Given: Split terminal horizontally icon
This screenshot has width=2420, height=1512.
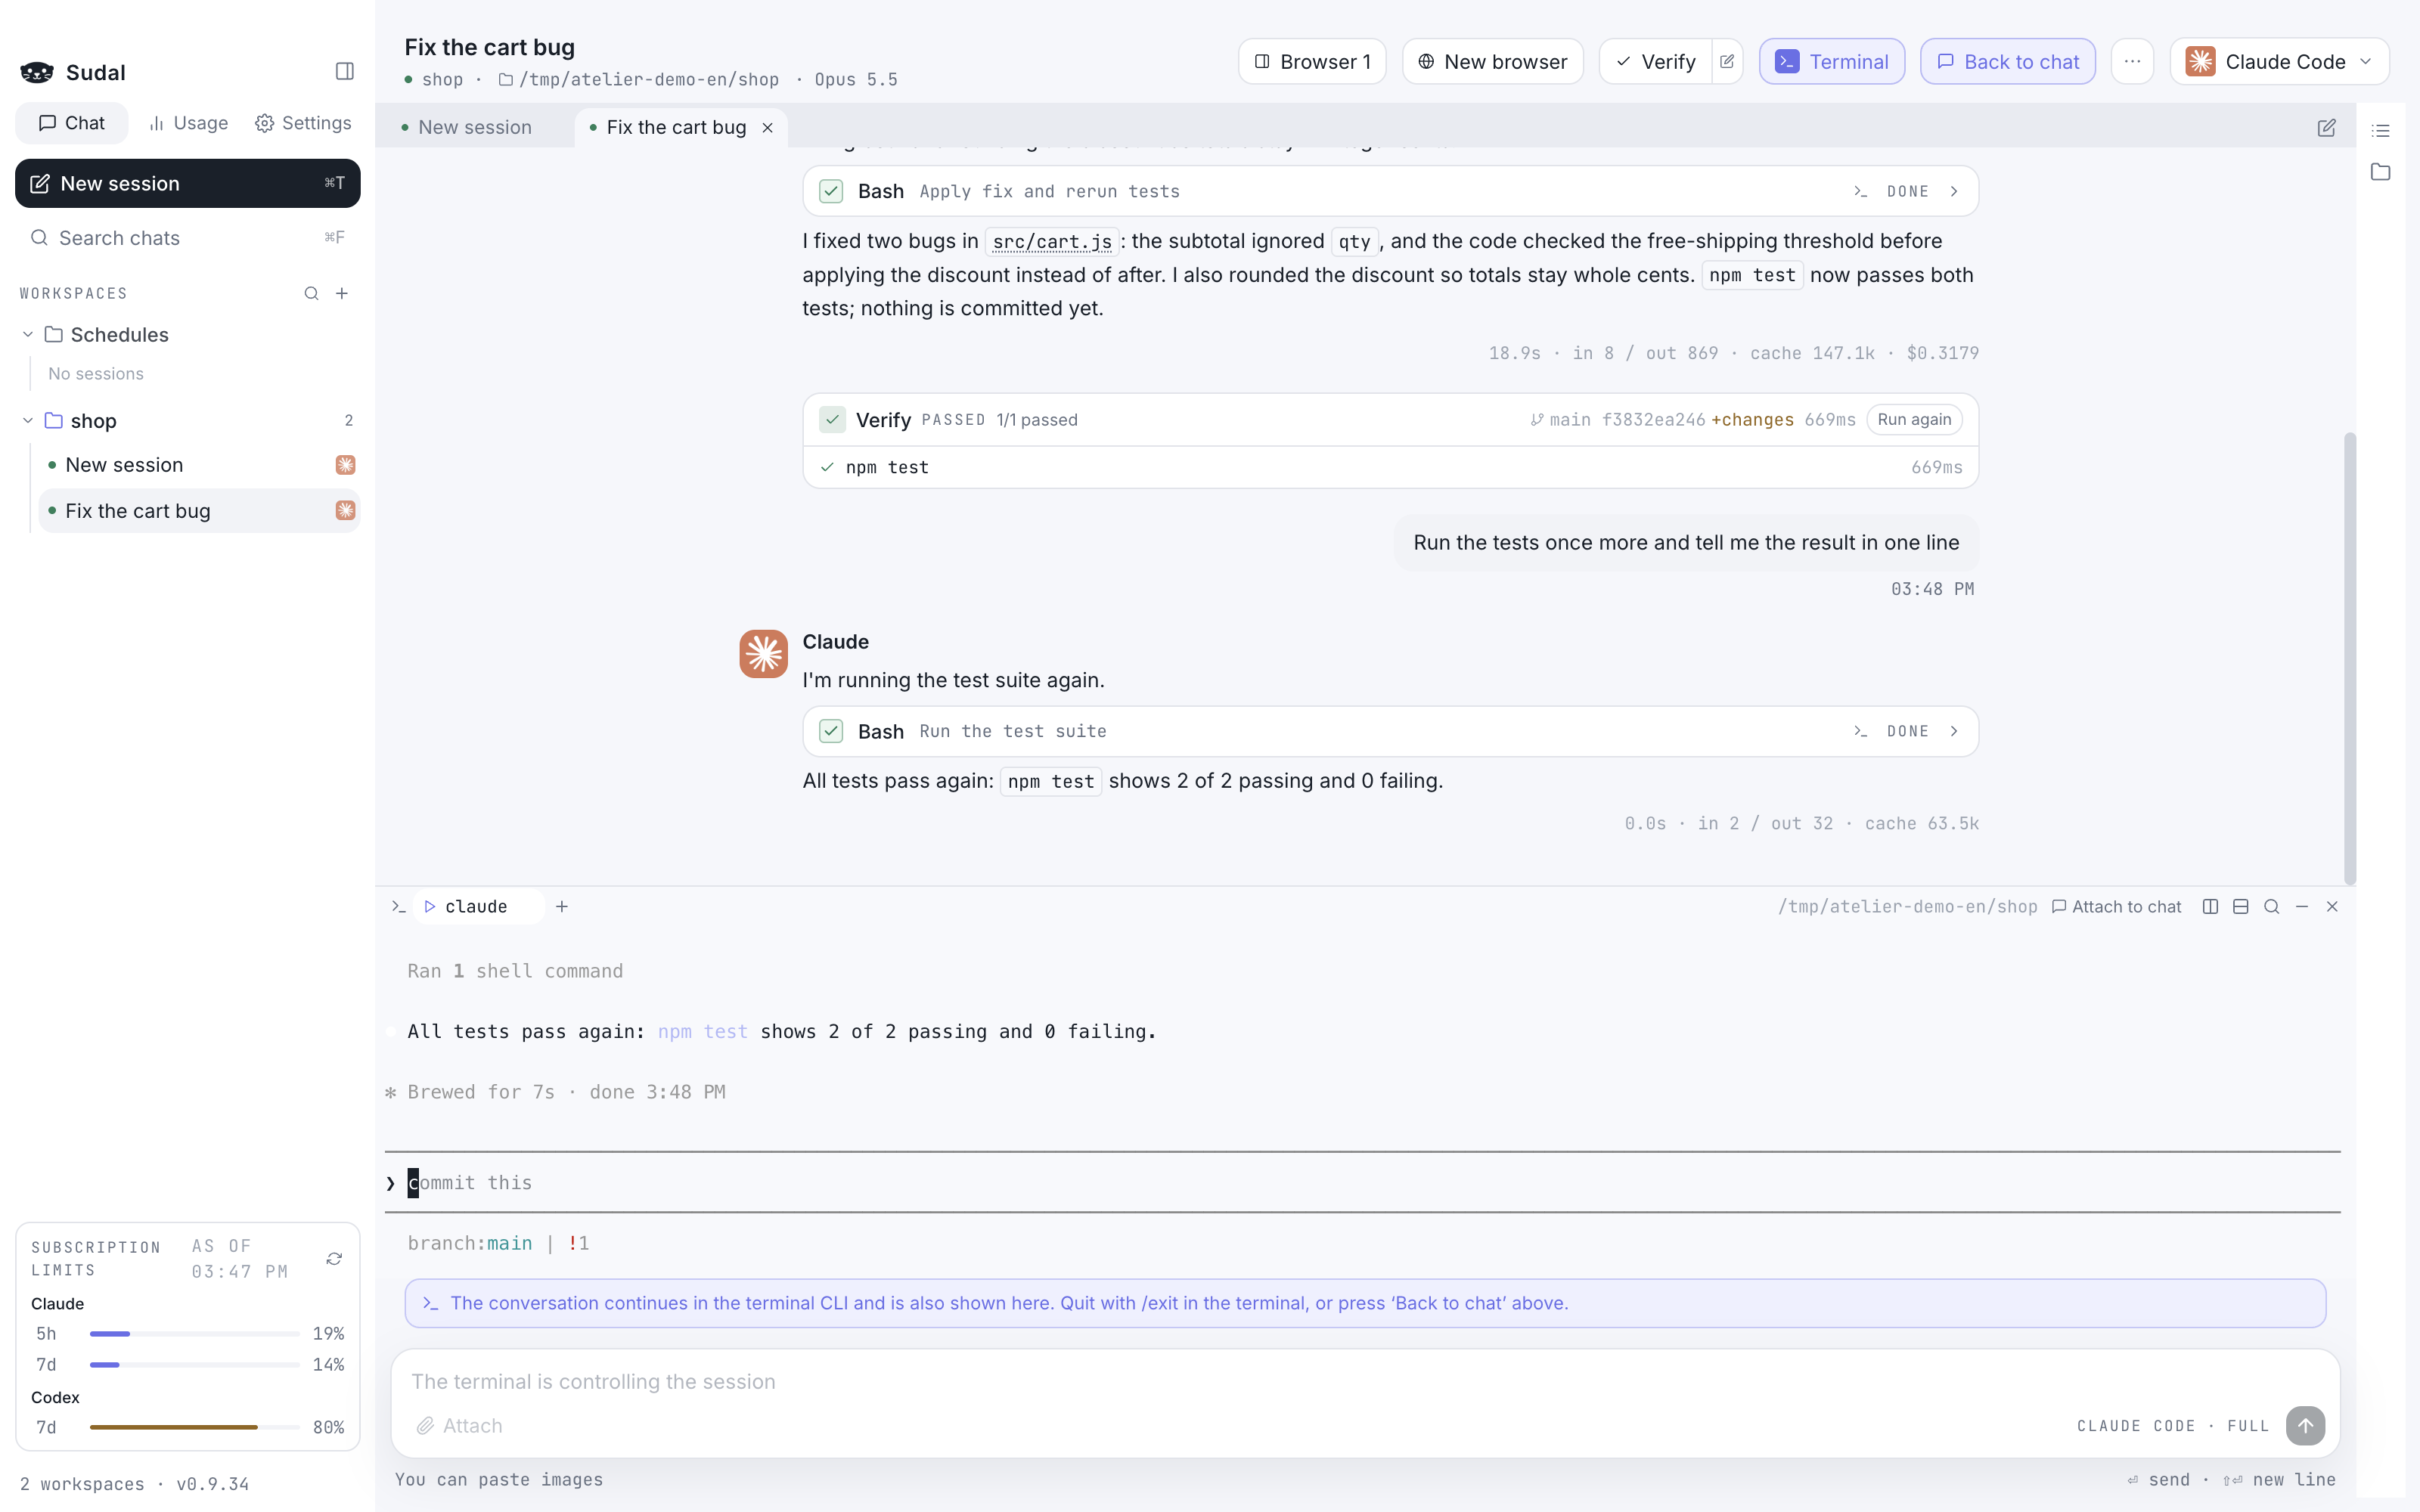Looking at the screenshot, I should pyautogui.click(x=2241, y=906).
